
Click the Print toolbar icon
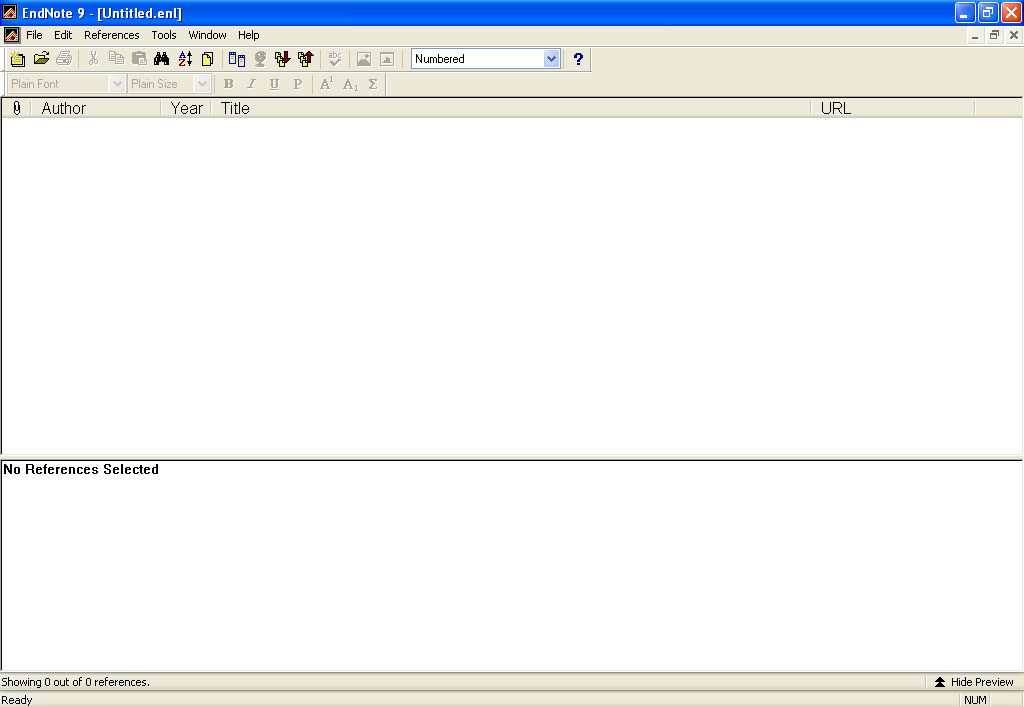[64, 59]
